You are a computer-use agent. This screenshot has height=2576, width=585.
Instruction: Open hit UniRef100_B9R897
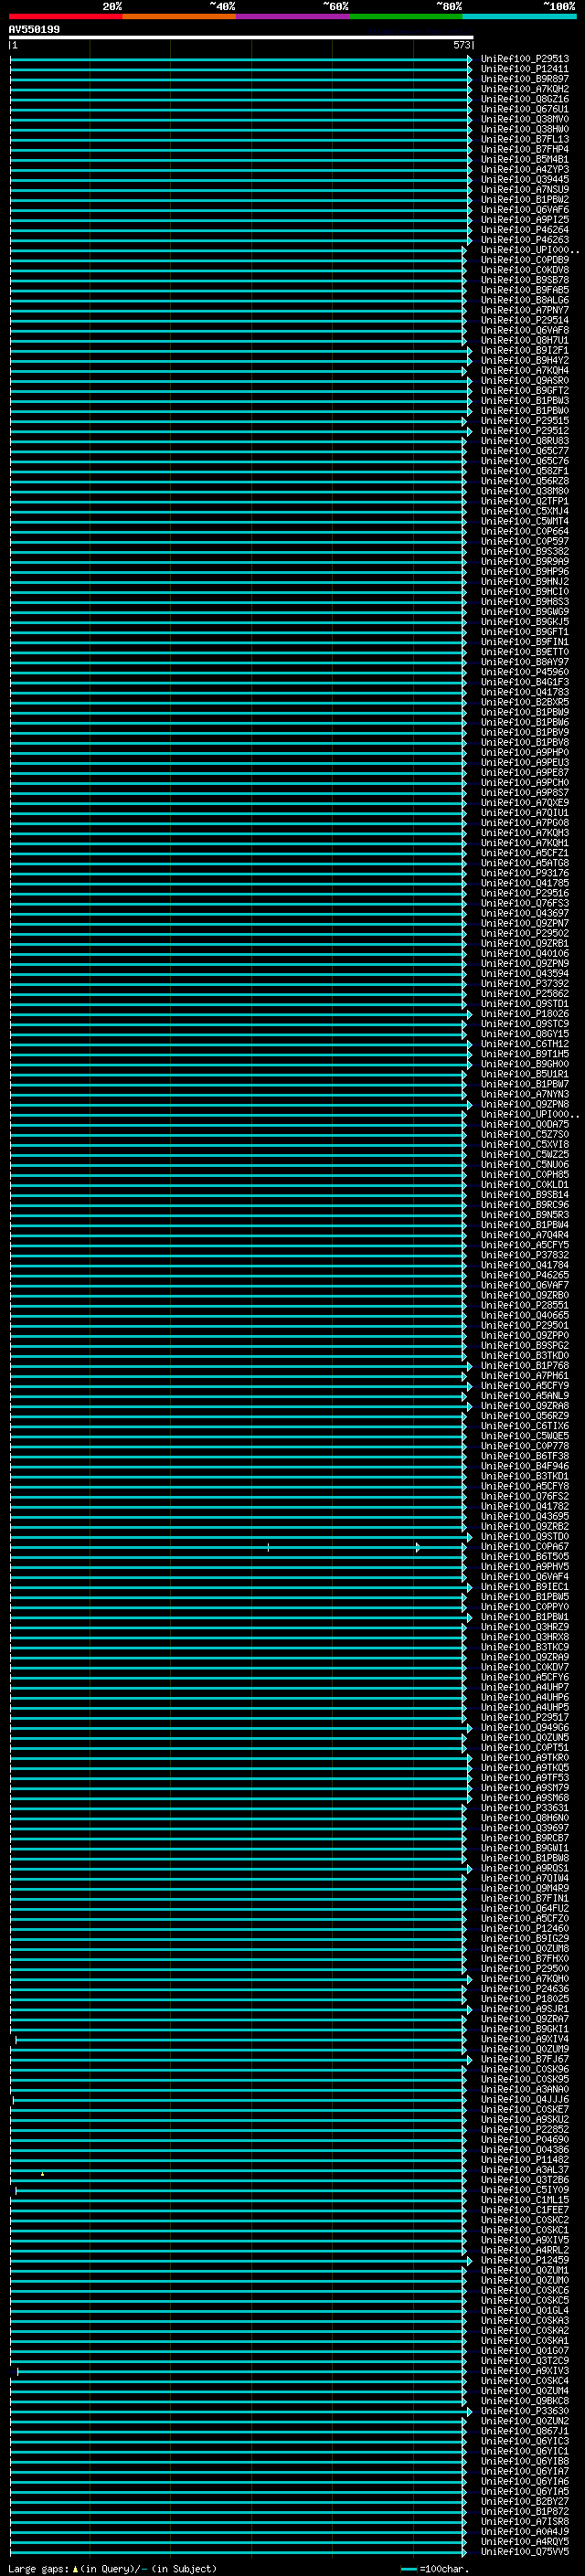524,79
